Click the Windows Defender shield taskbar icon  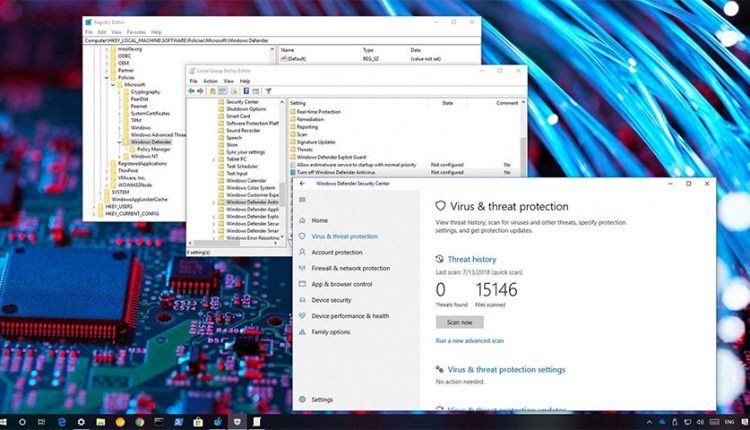coord(237,422)
